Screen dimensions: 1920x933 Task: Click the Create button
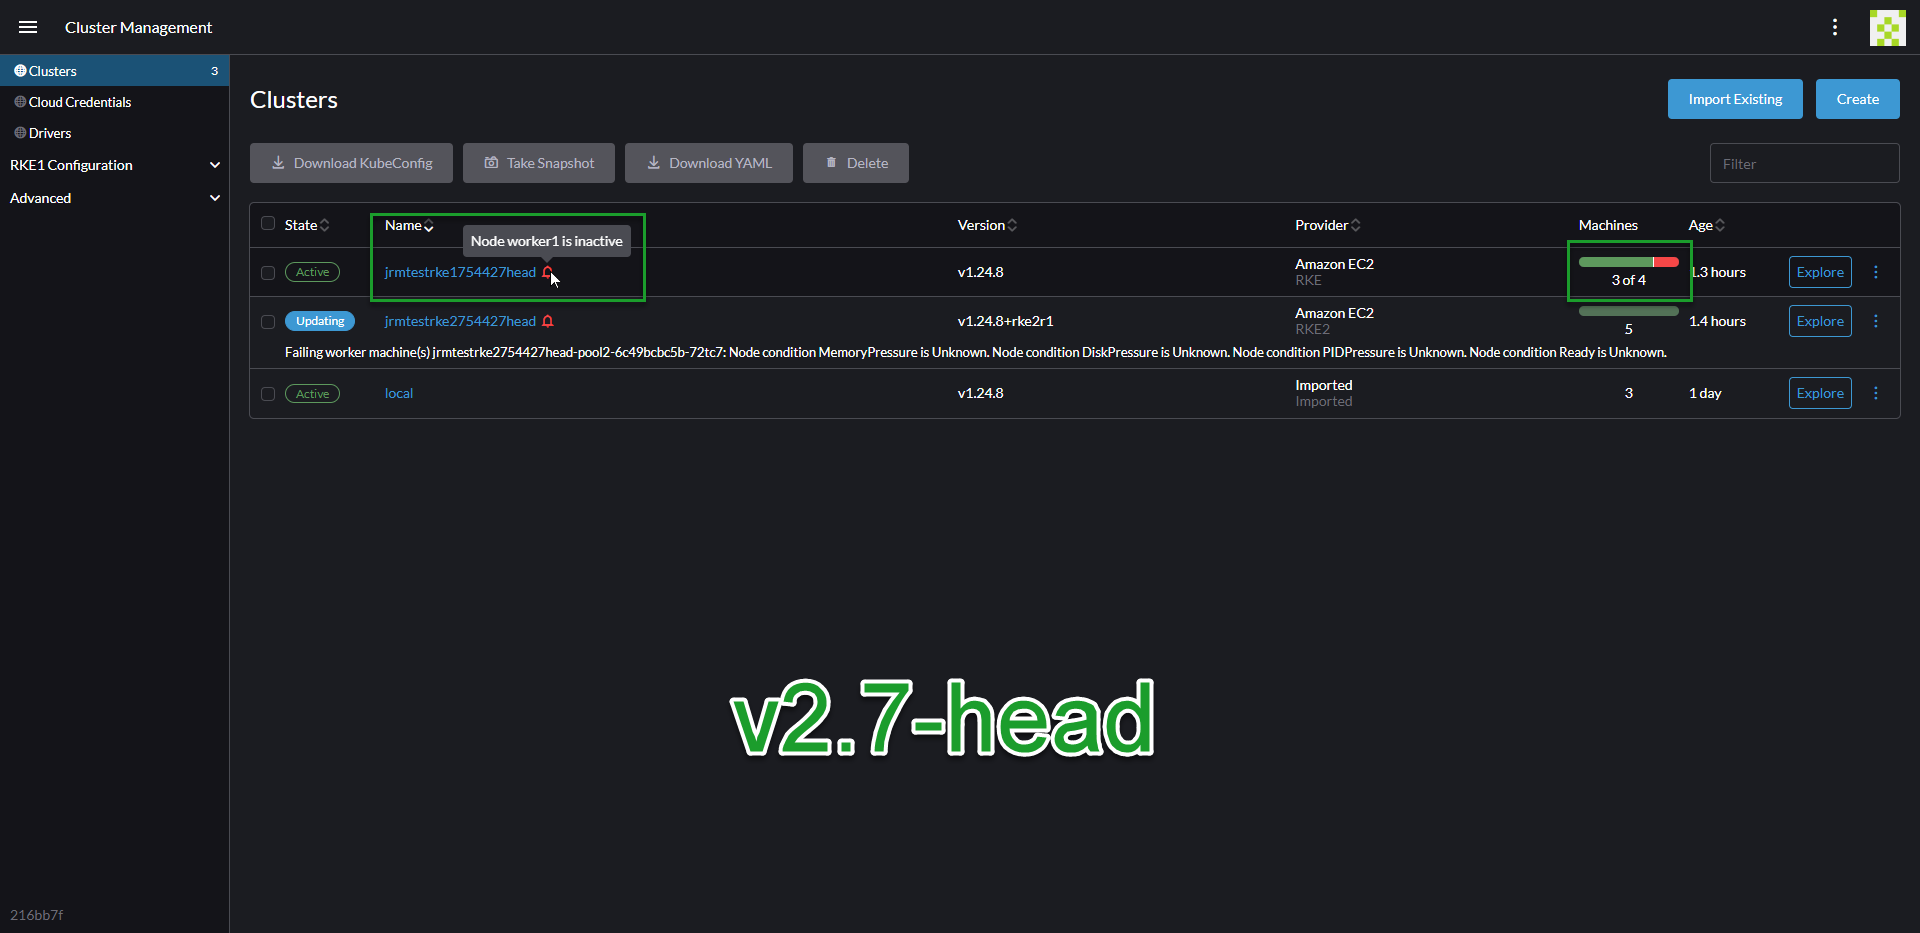(1857, 99)
